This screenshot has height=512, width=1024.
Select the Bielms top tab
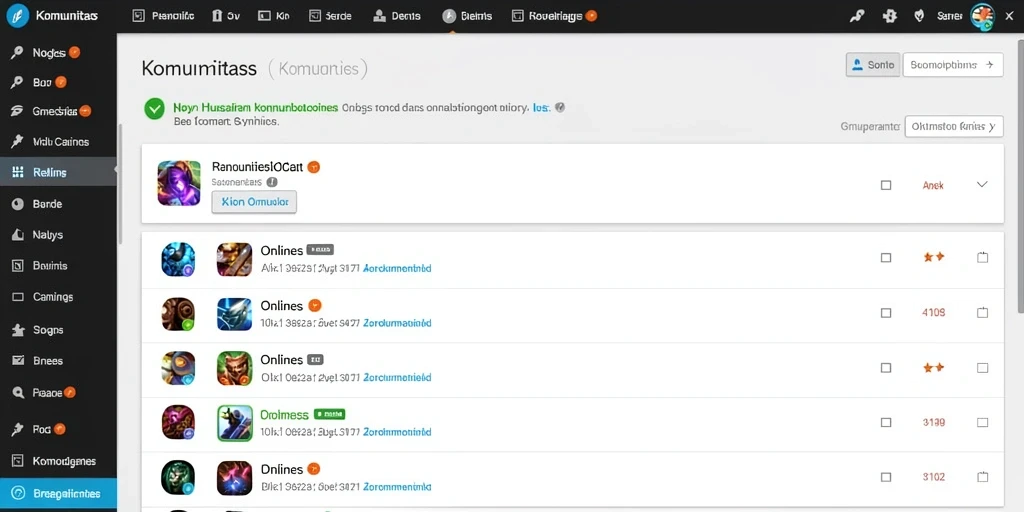coord(467,16)
